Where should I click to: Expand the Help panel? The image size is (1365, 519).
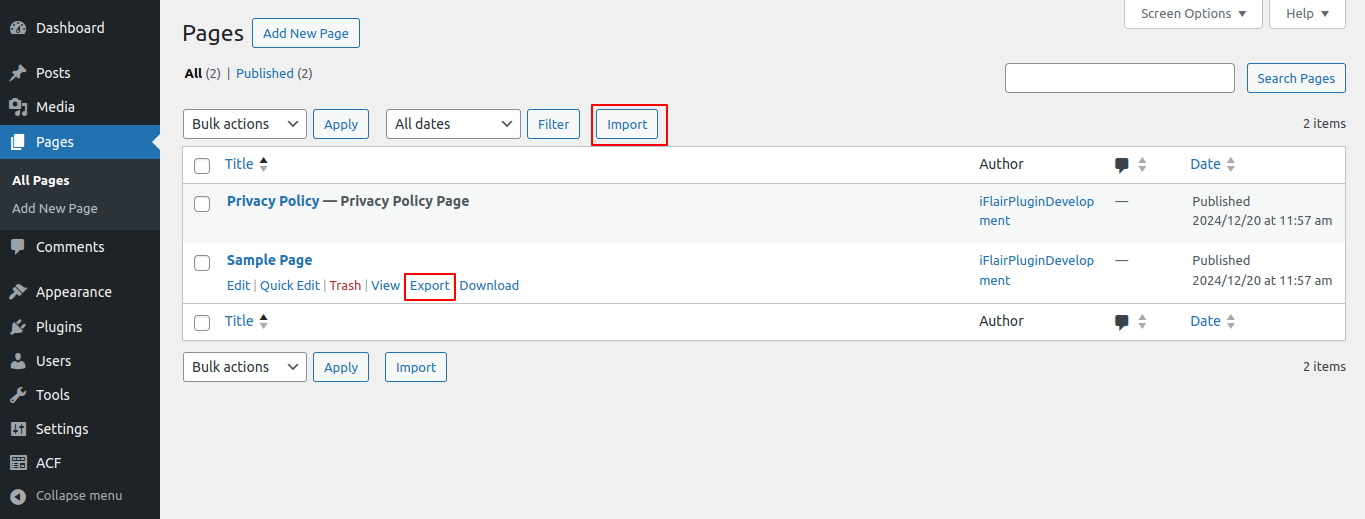click(1307, 14)
